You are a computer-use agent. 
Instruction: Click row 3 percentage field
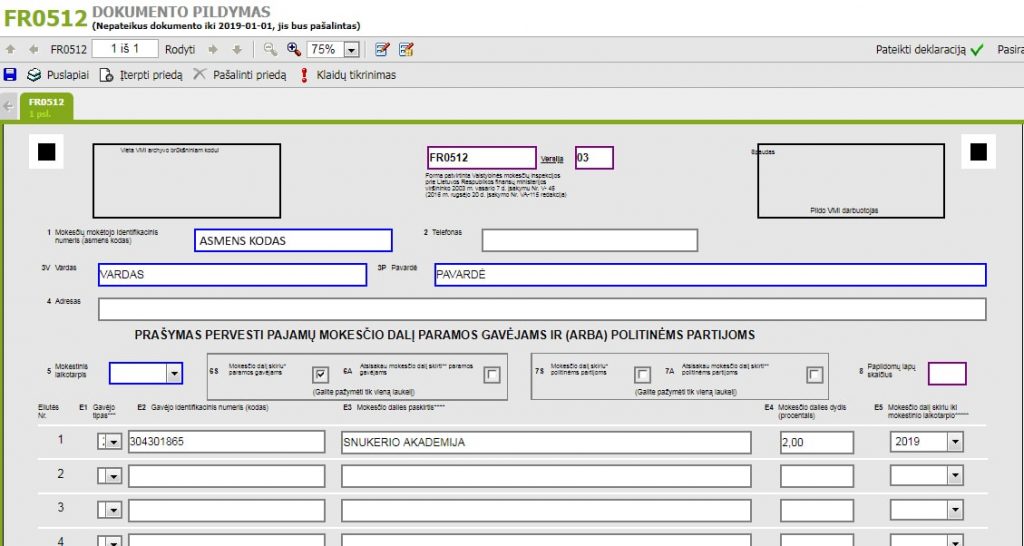point(817,510)
